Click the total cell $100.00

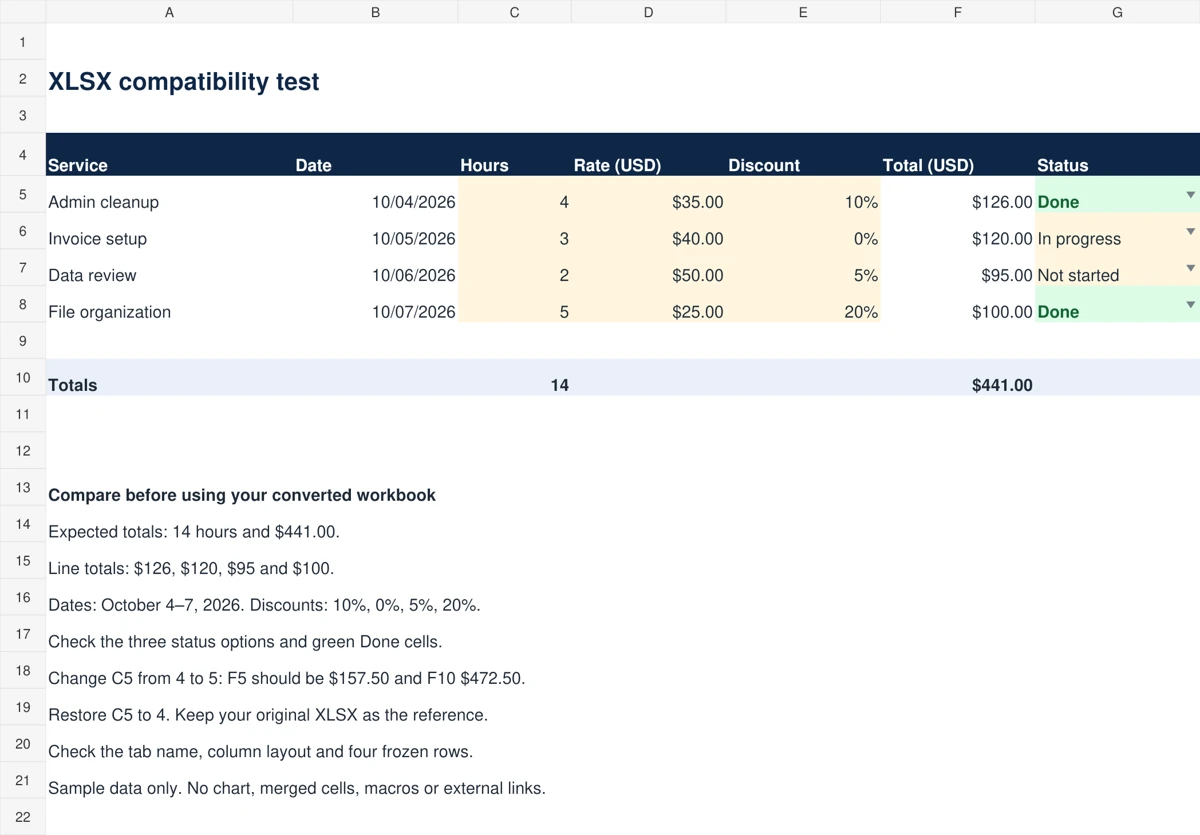(x=957, y=305)
